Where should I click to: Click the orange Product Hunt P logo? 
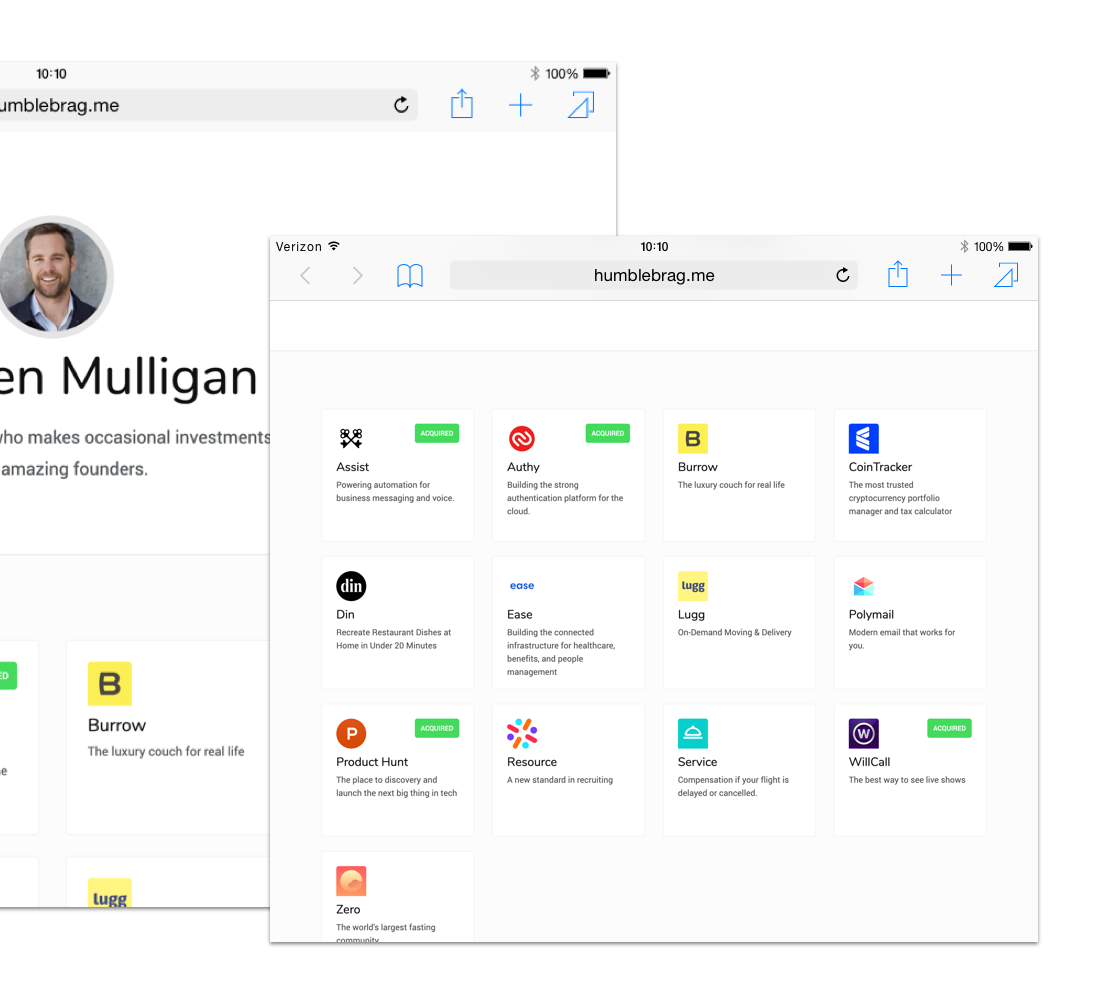351,733
